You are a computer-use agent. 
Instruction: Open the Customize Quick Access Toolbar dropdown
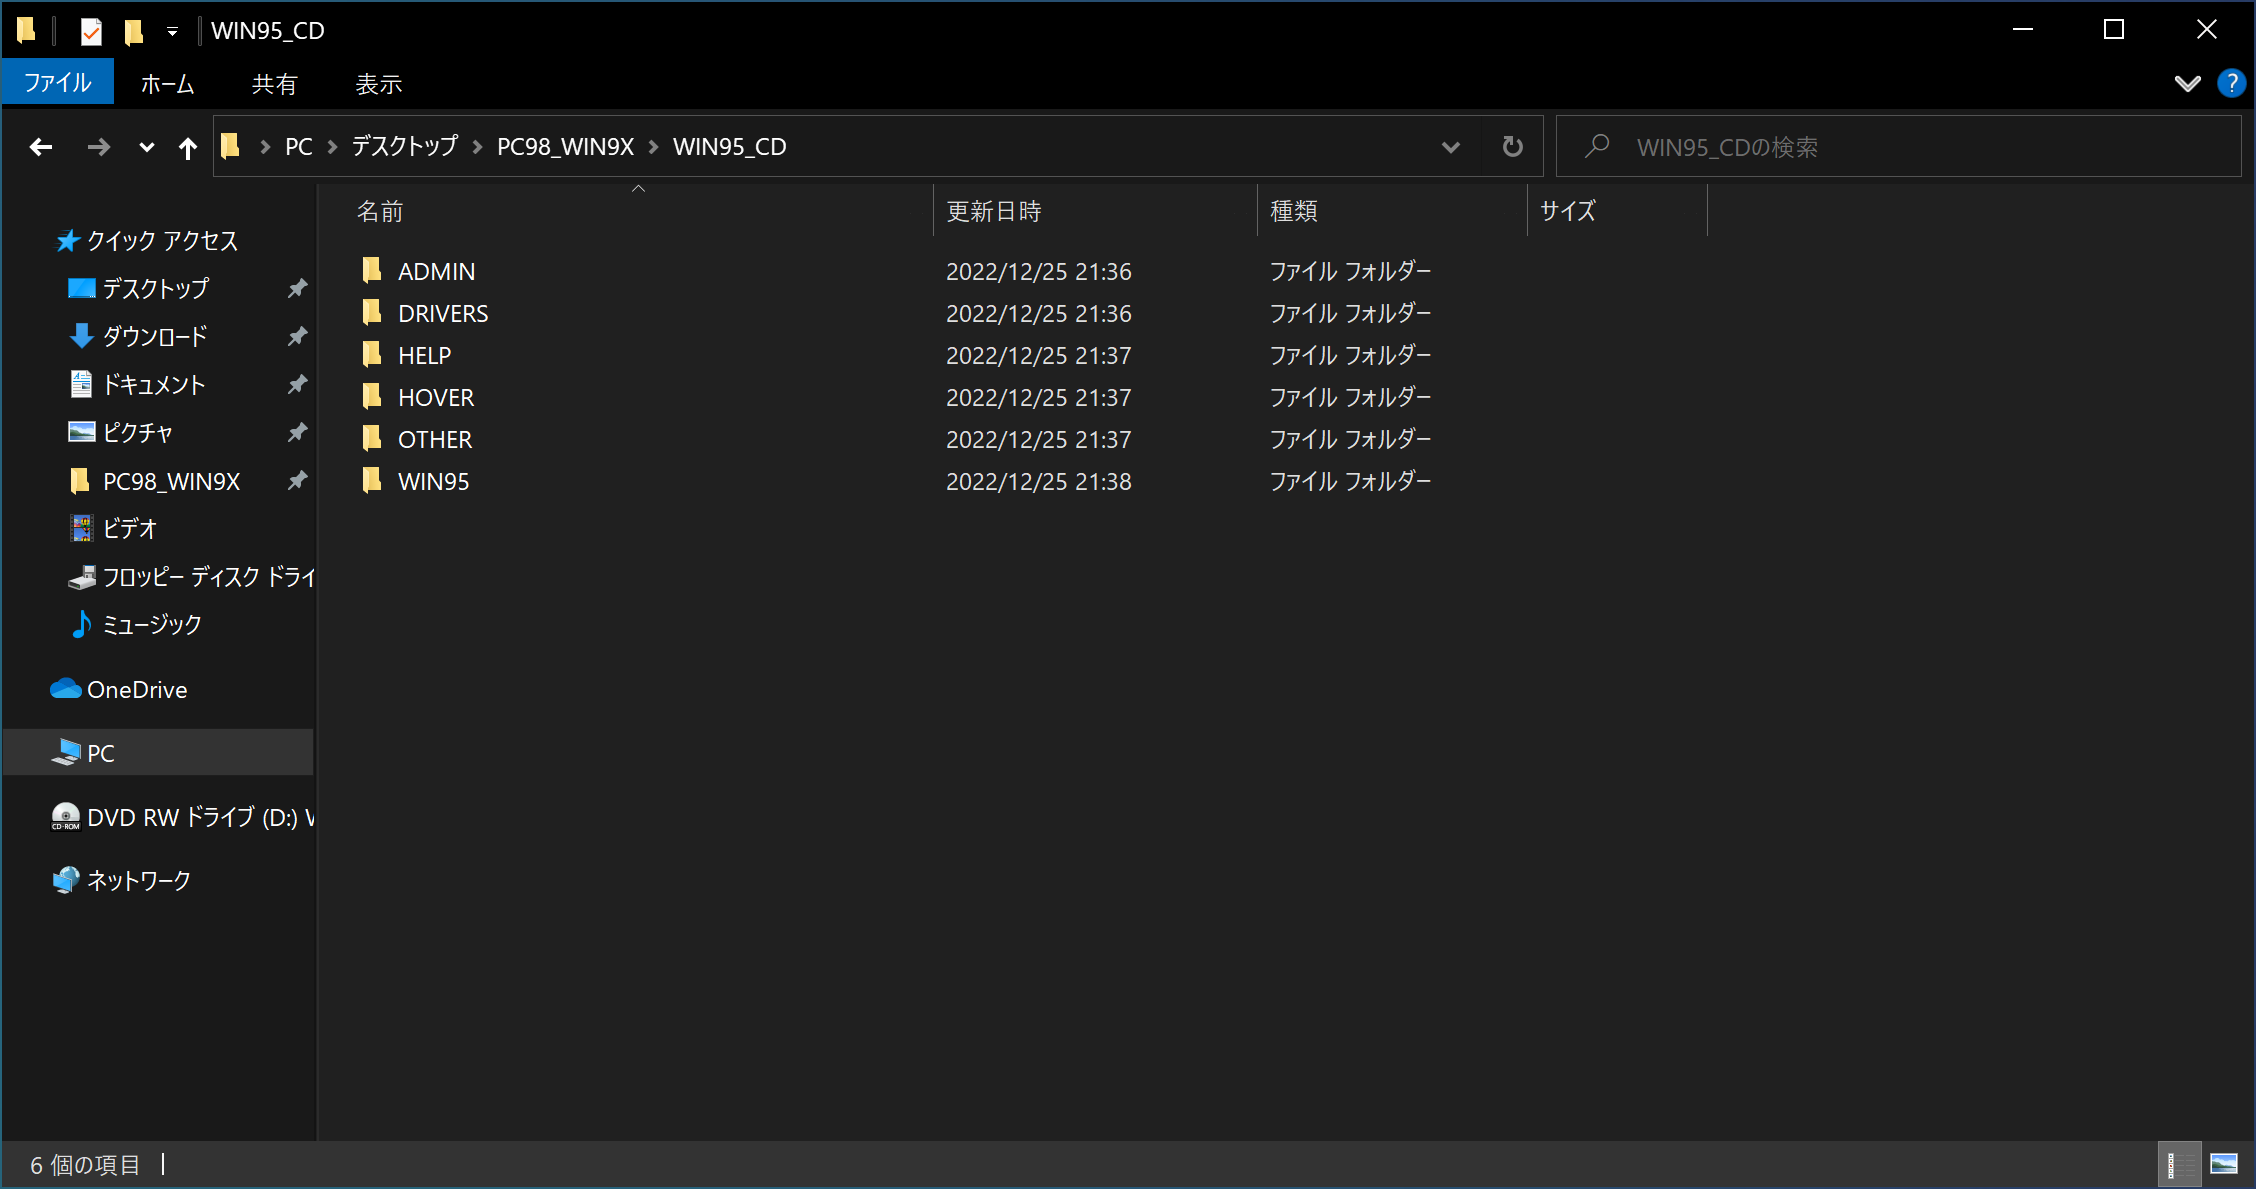(x=172, y=31)
